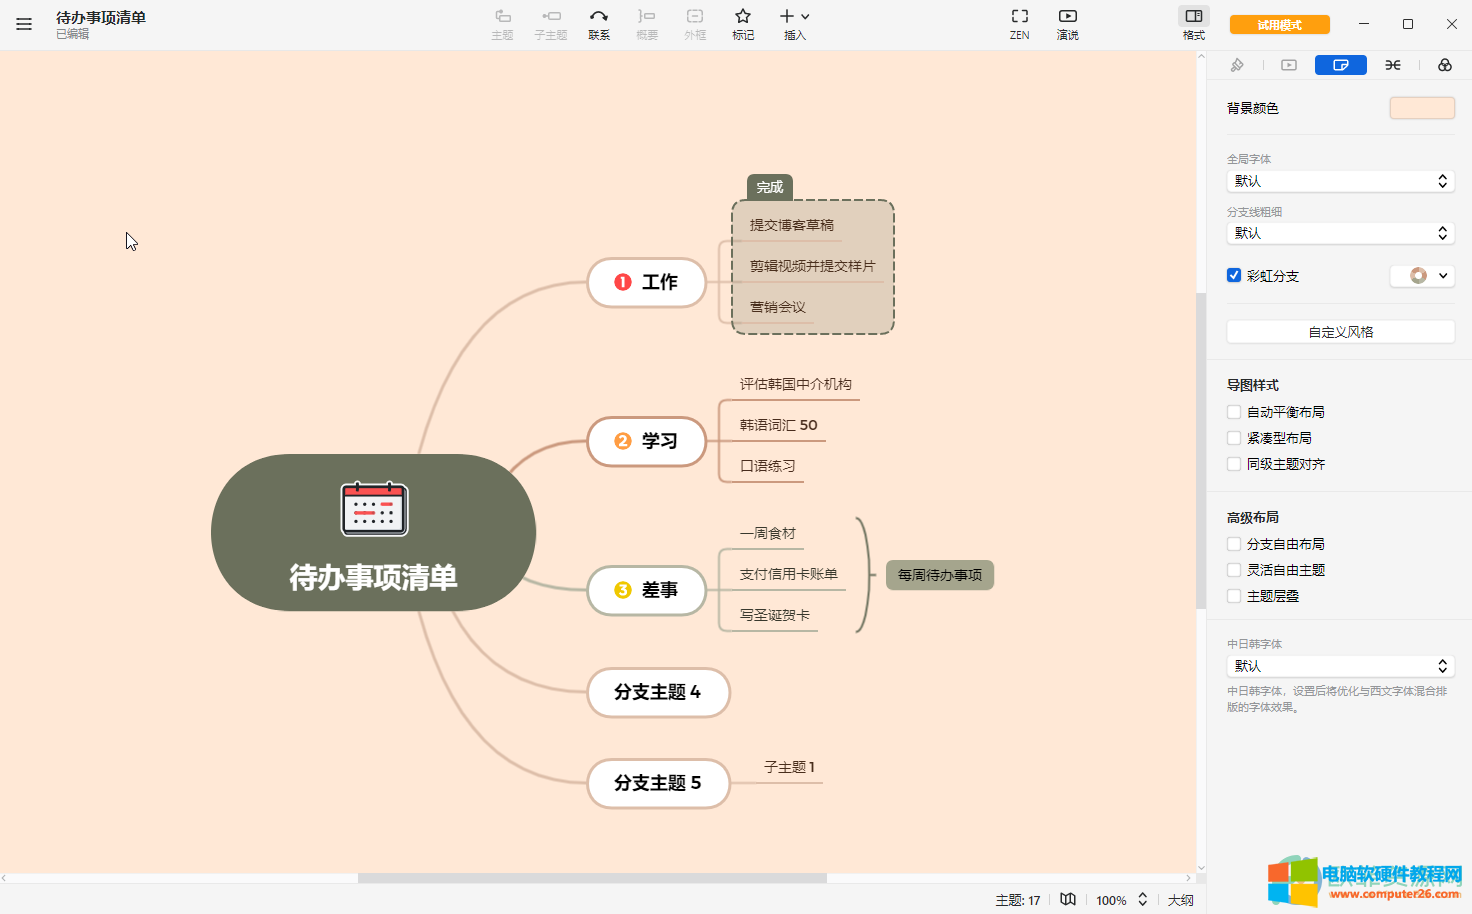This screenshot has width=1472, height=914.
Task: Select the 学习 branch topic
Action: coord(647,442)
